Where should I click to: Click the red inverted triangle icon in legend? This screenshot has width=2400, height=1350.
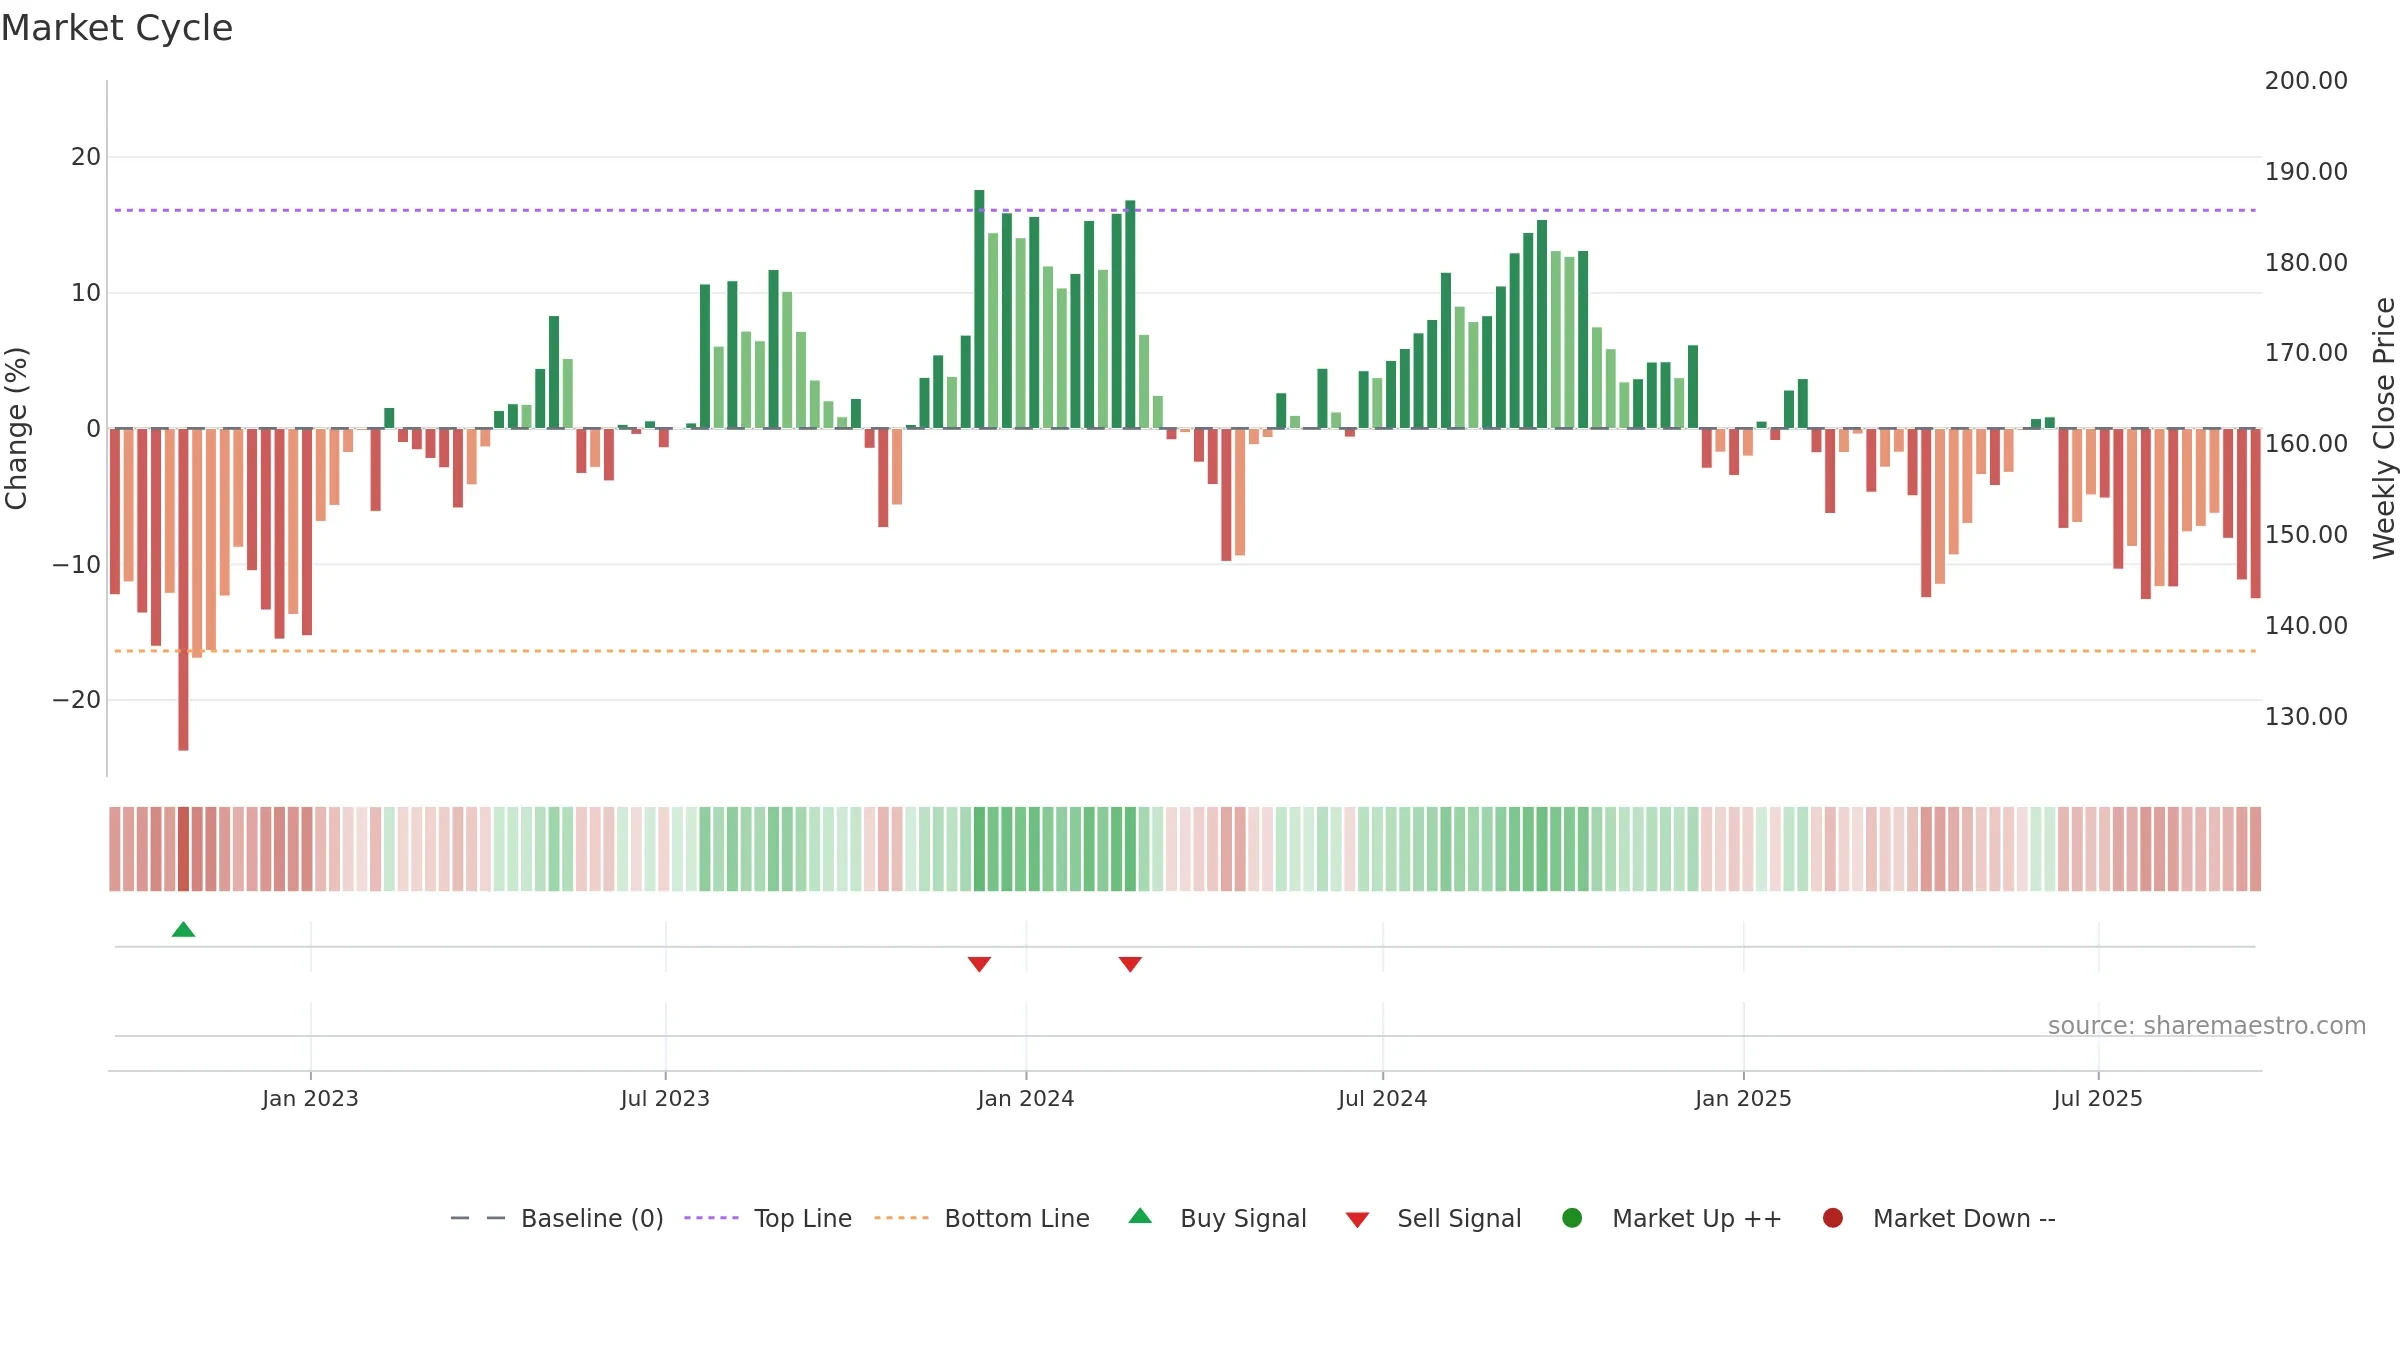pos(1357,1220)
